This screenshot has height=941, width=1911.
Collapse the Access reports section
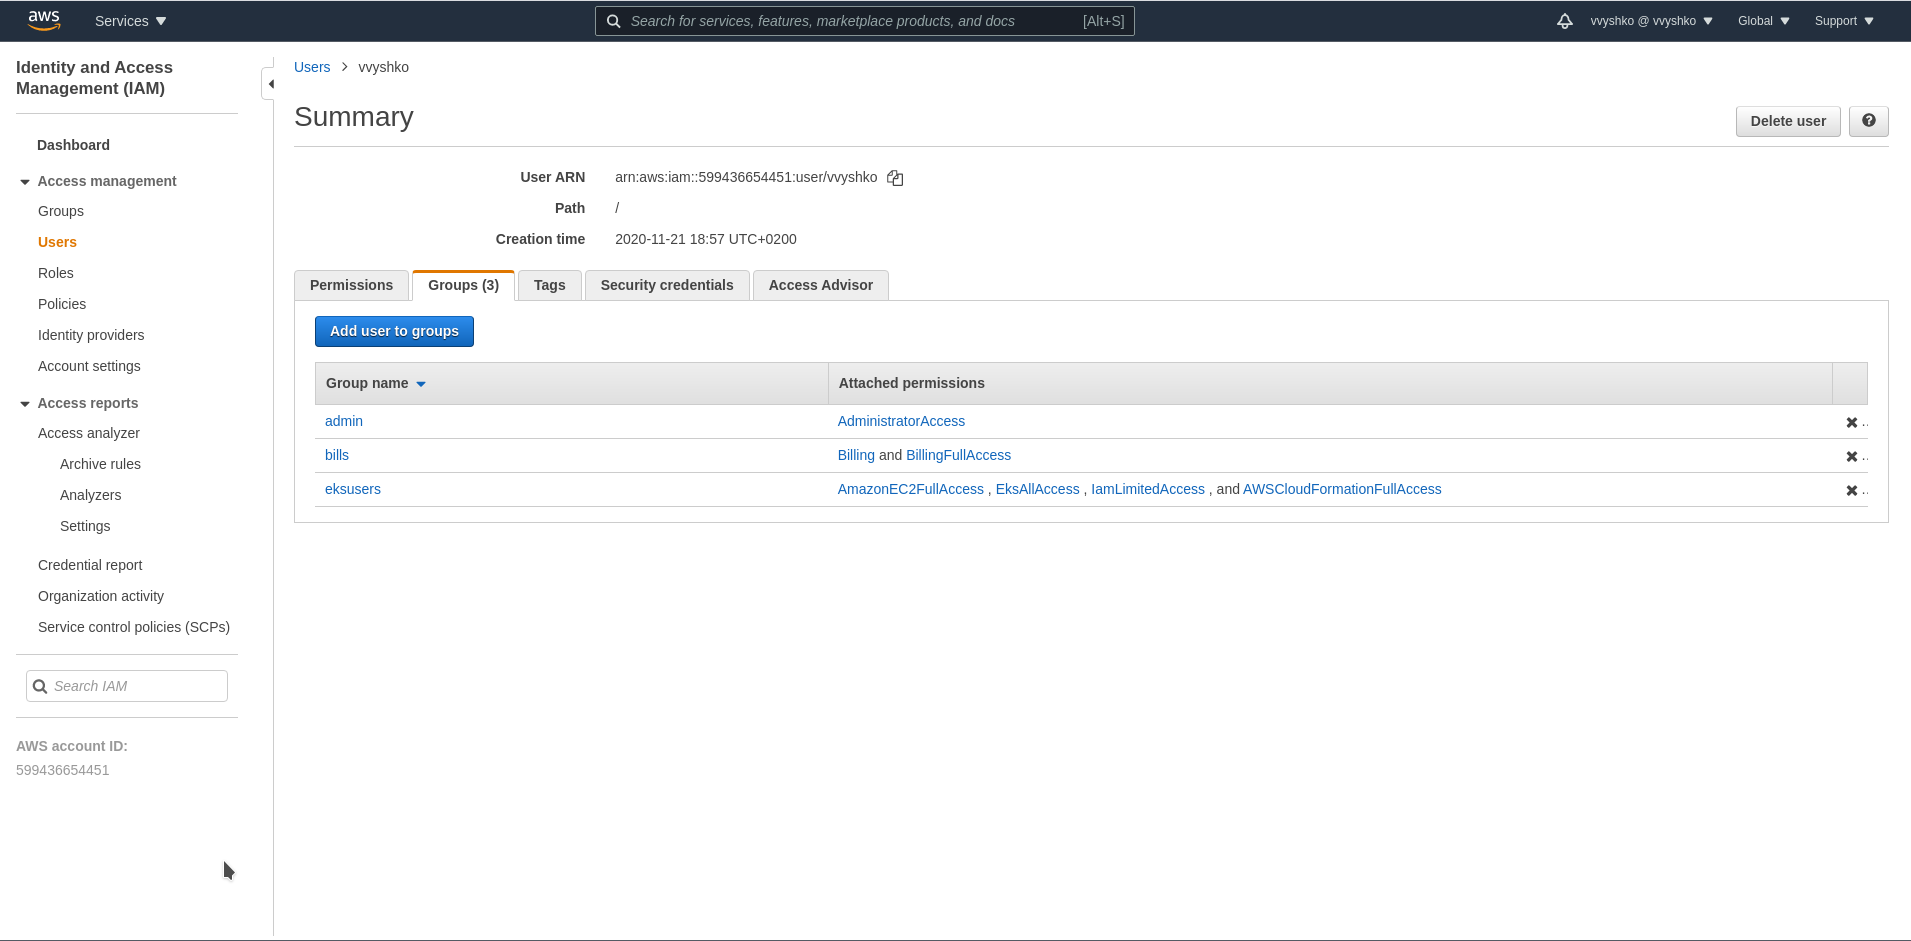click(x=25, y=404)
